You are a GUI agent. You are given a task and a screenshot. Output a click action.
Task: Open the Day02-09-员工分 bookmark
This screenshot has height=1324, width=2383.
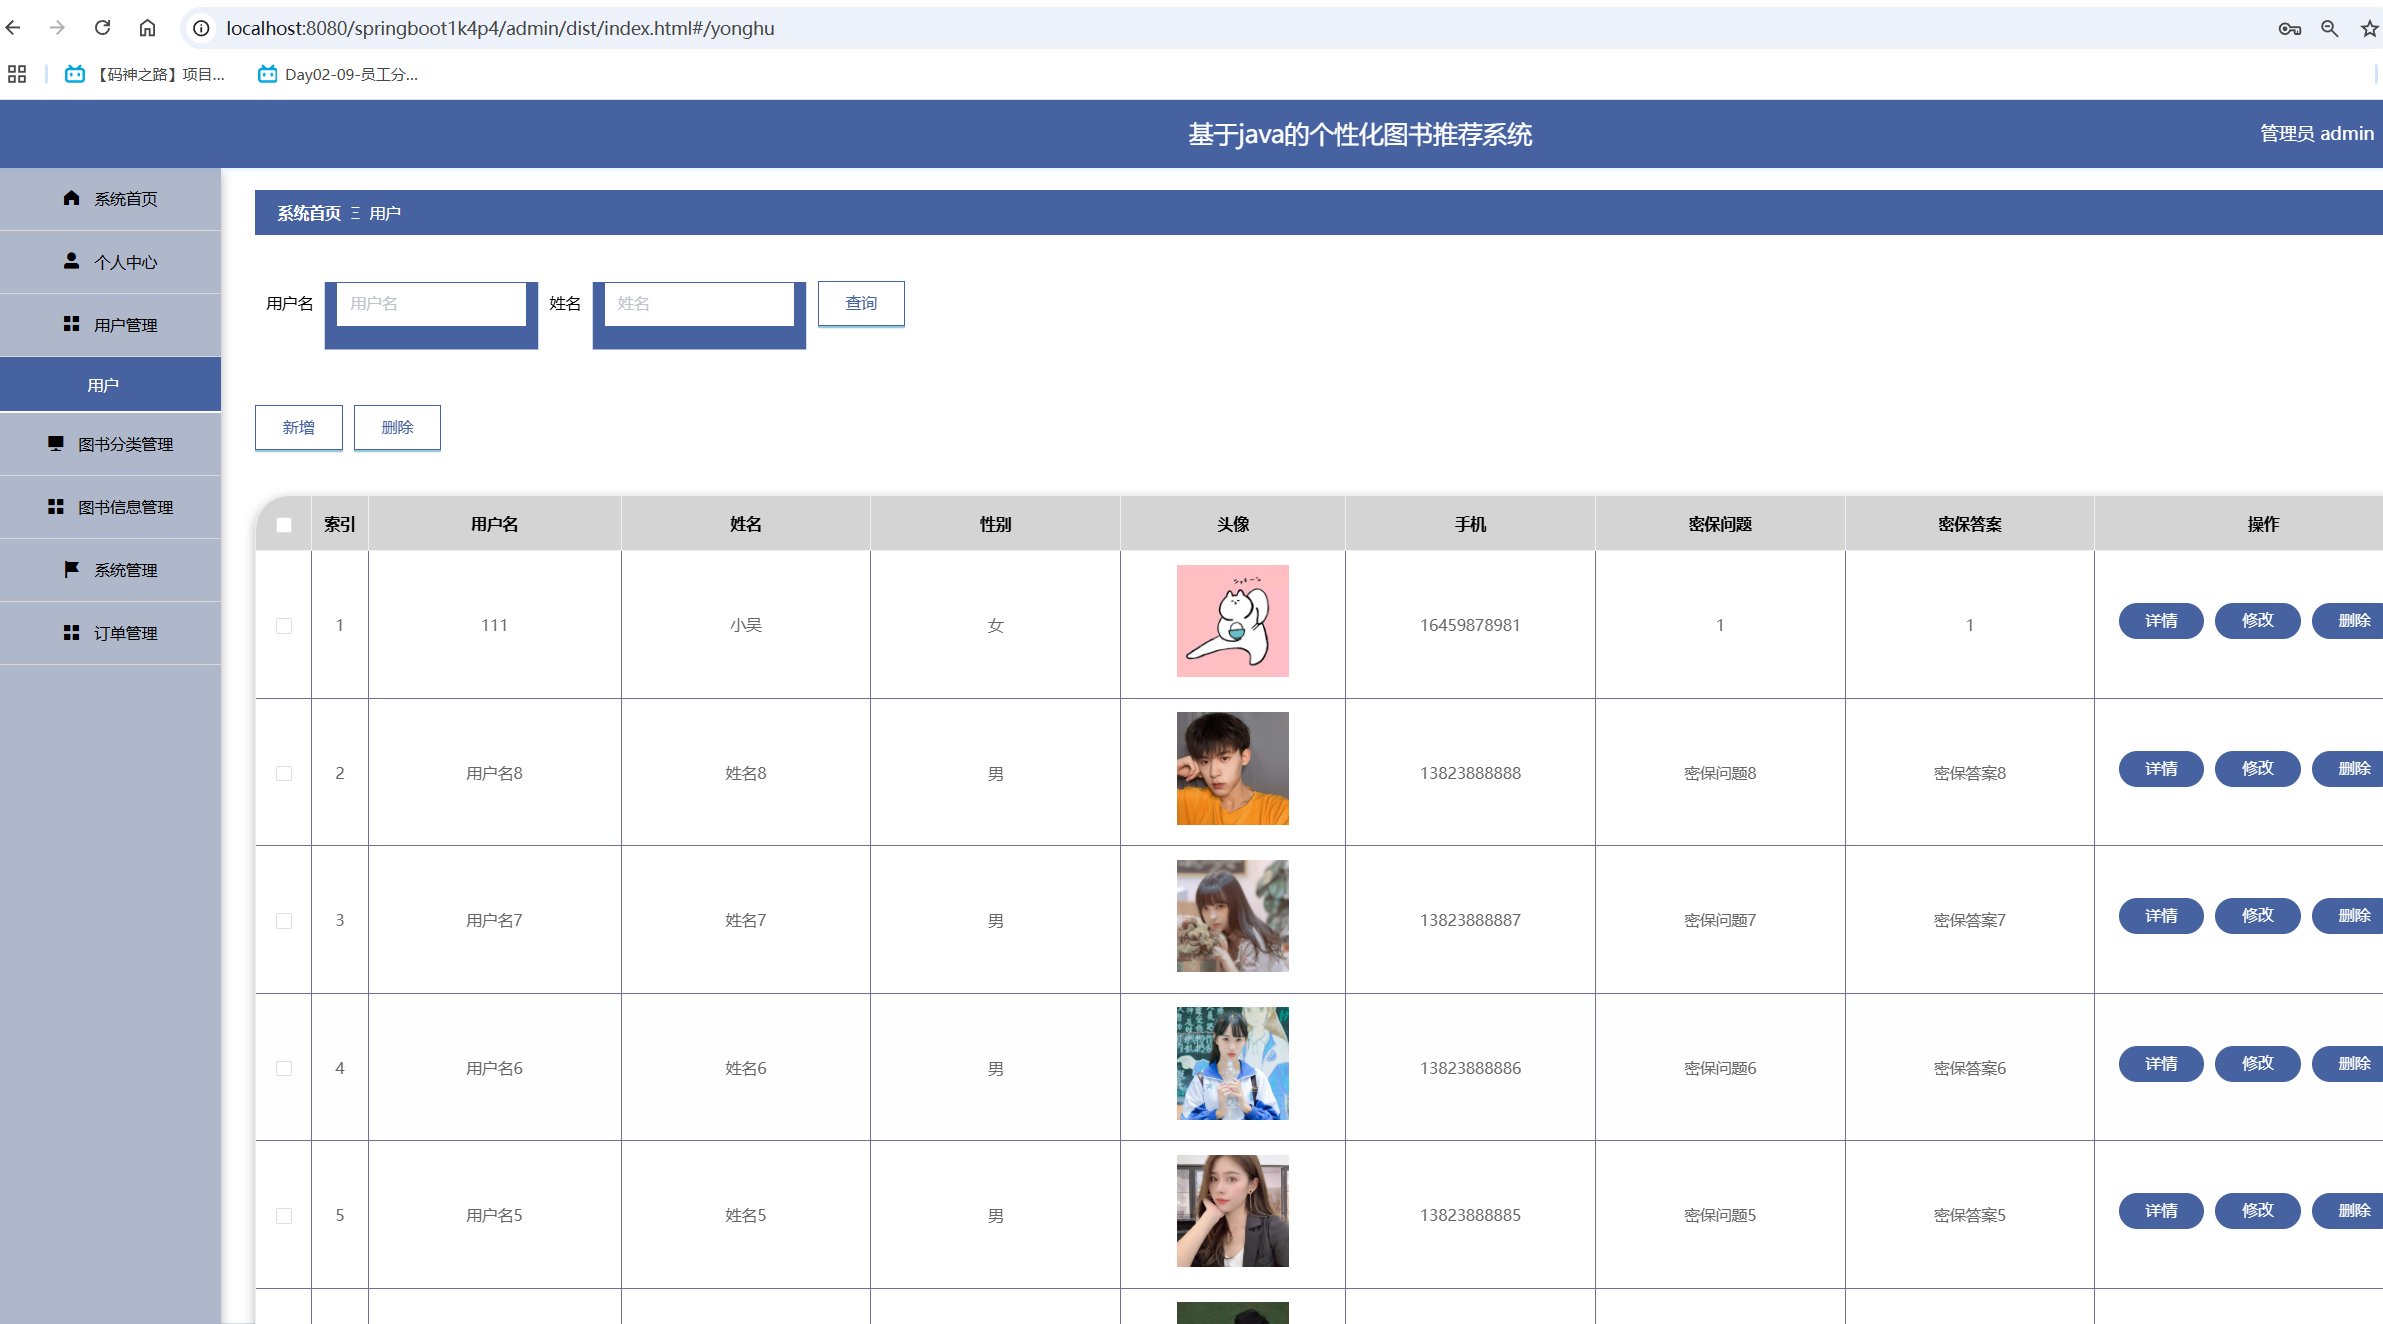tap(338, 74)
